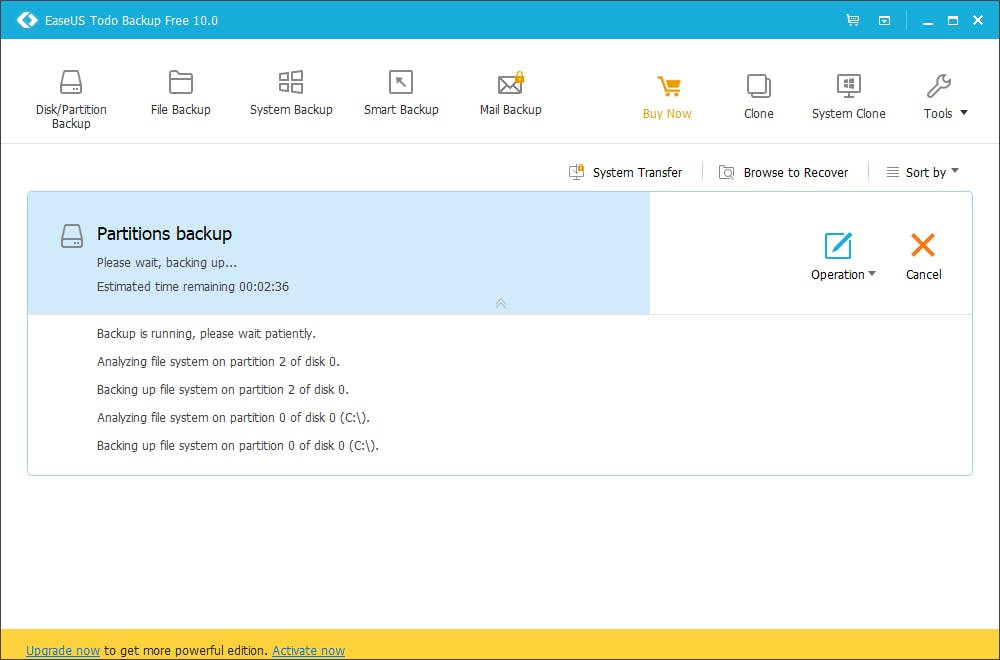1000x660 pixels.
Task: Click System Transfer
Action: pos(625,172)
